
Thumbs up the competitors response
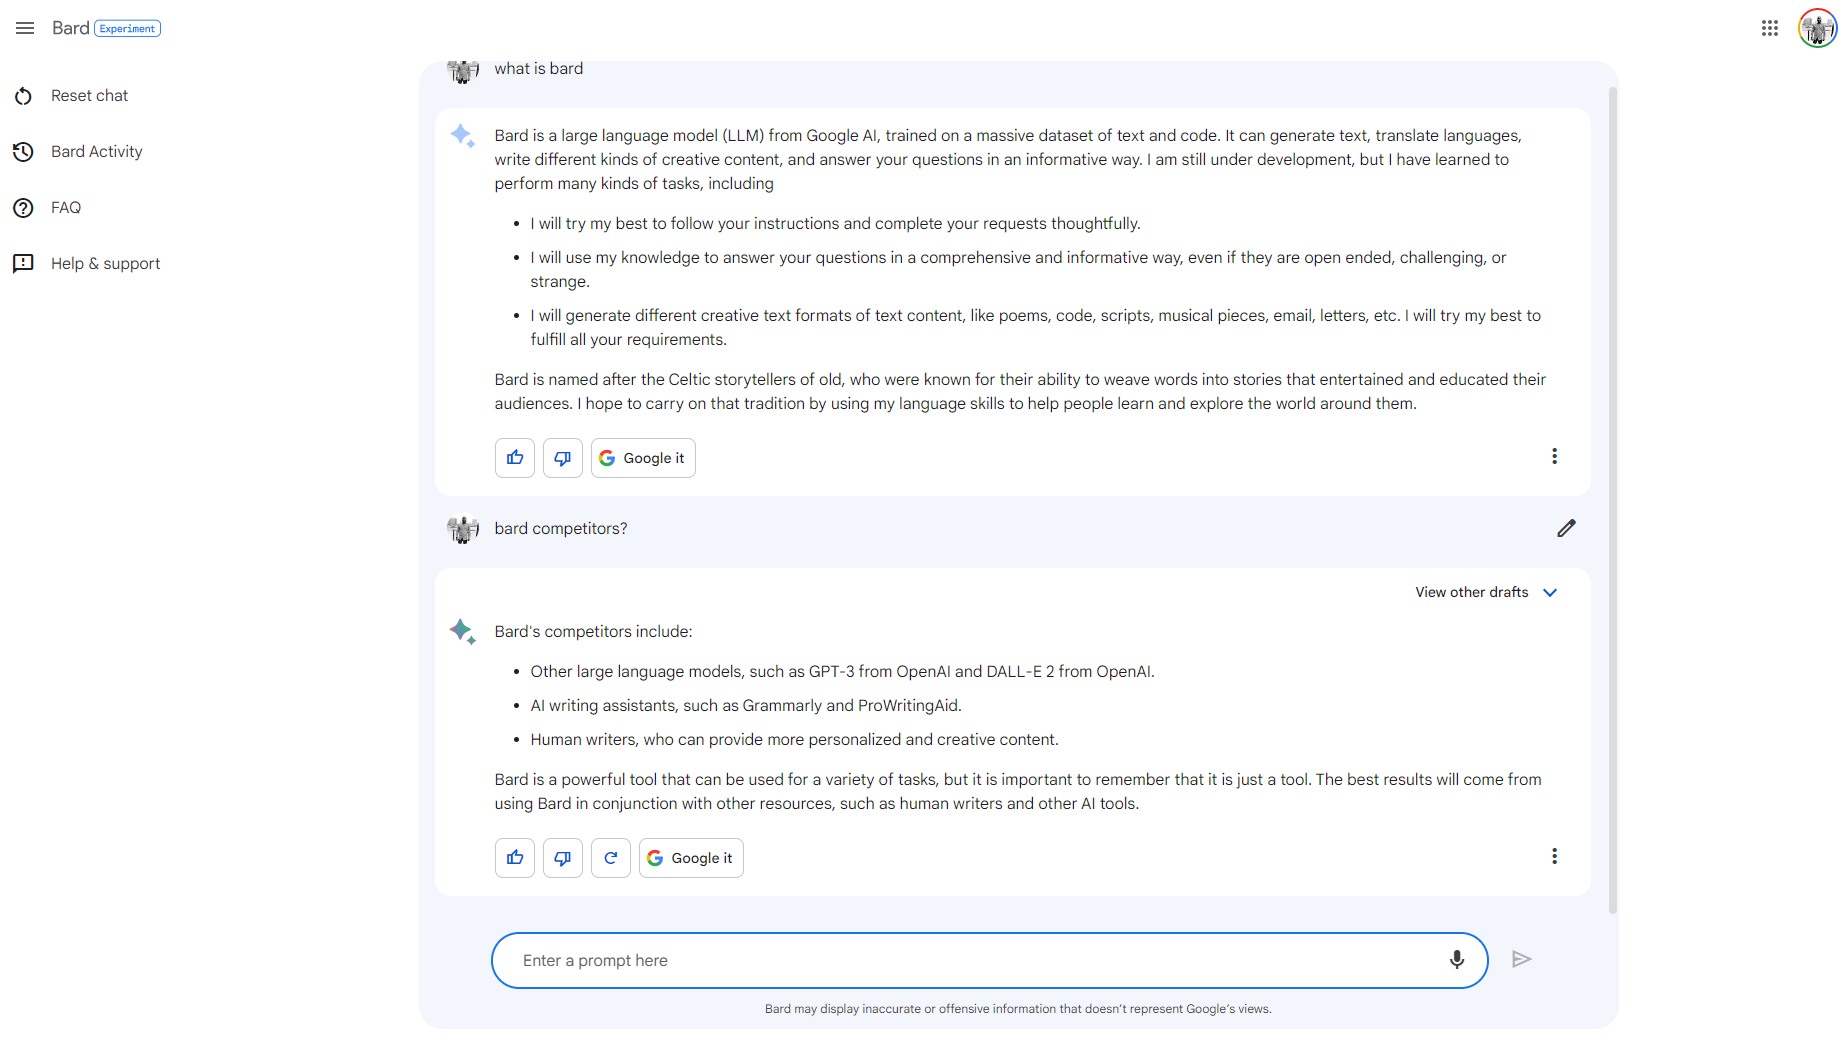click(x=515, y=858)
